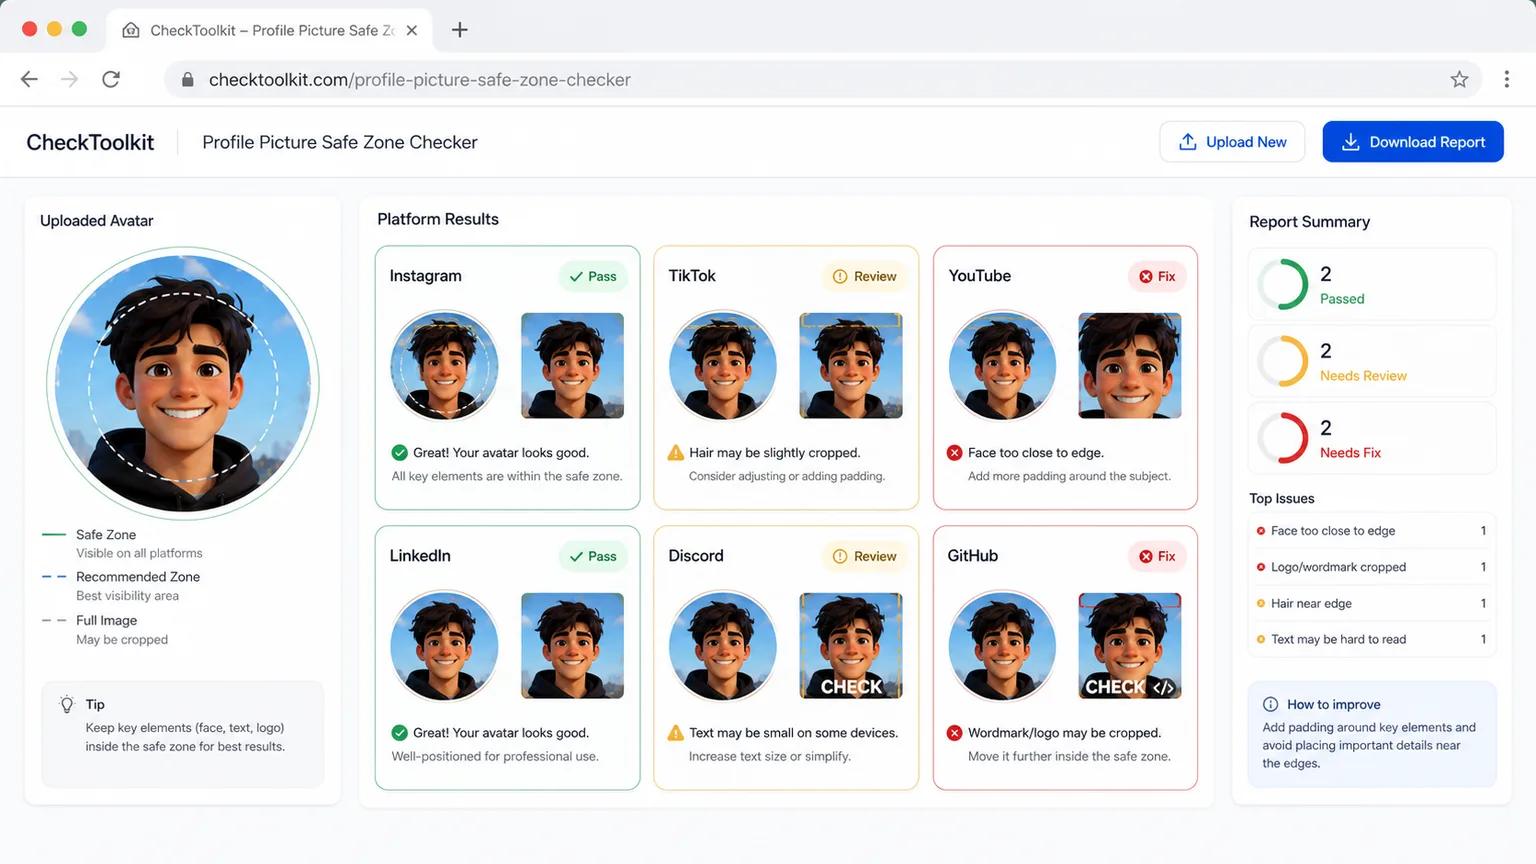Image resolution: width=1536 pixels, height=864 pixels.
Task: Select the CheckToolkit Profile Picture tab
Action: pos(269,30)
